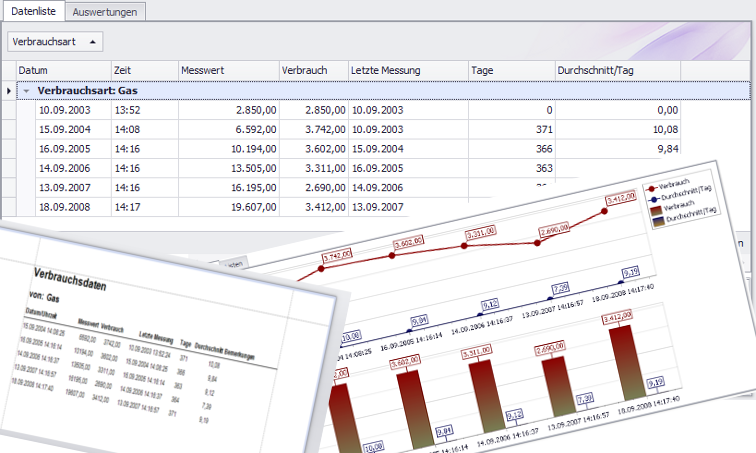756x453 pixels.
Task: Click Messwert cell 10.194,00
Action: pyautogui.click(x=229, y=149)
